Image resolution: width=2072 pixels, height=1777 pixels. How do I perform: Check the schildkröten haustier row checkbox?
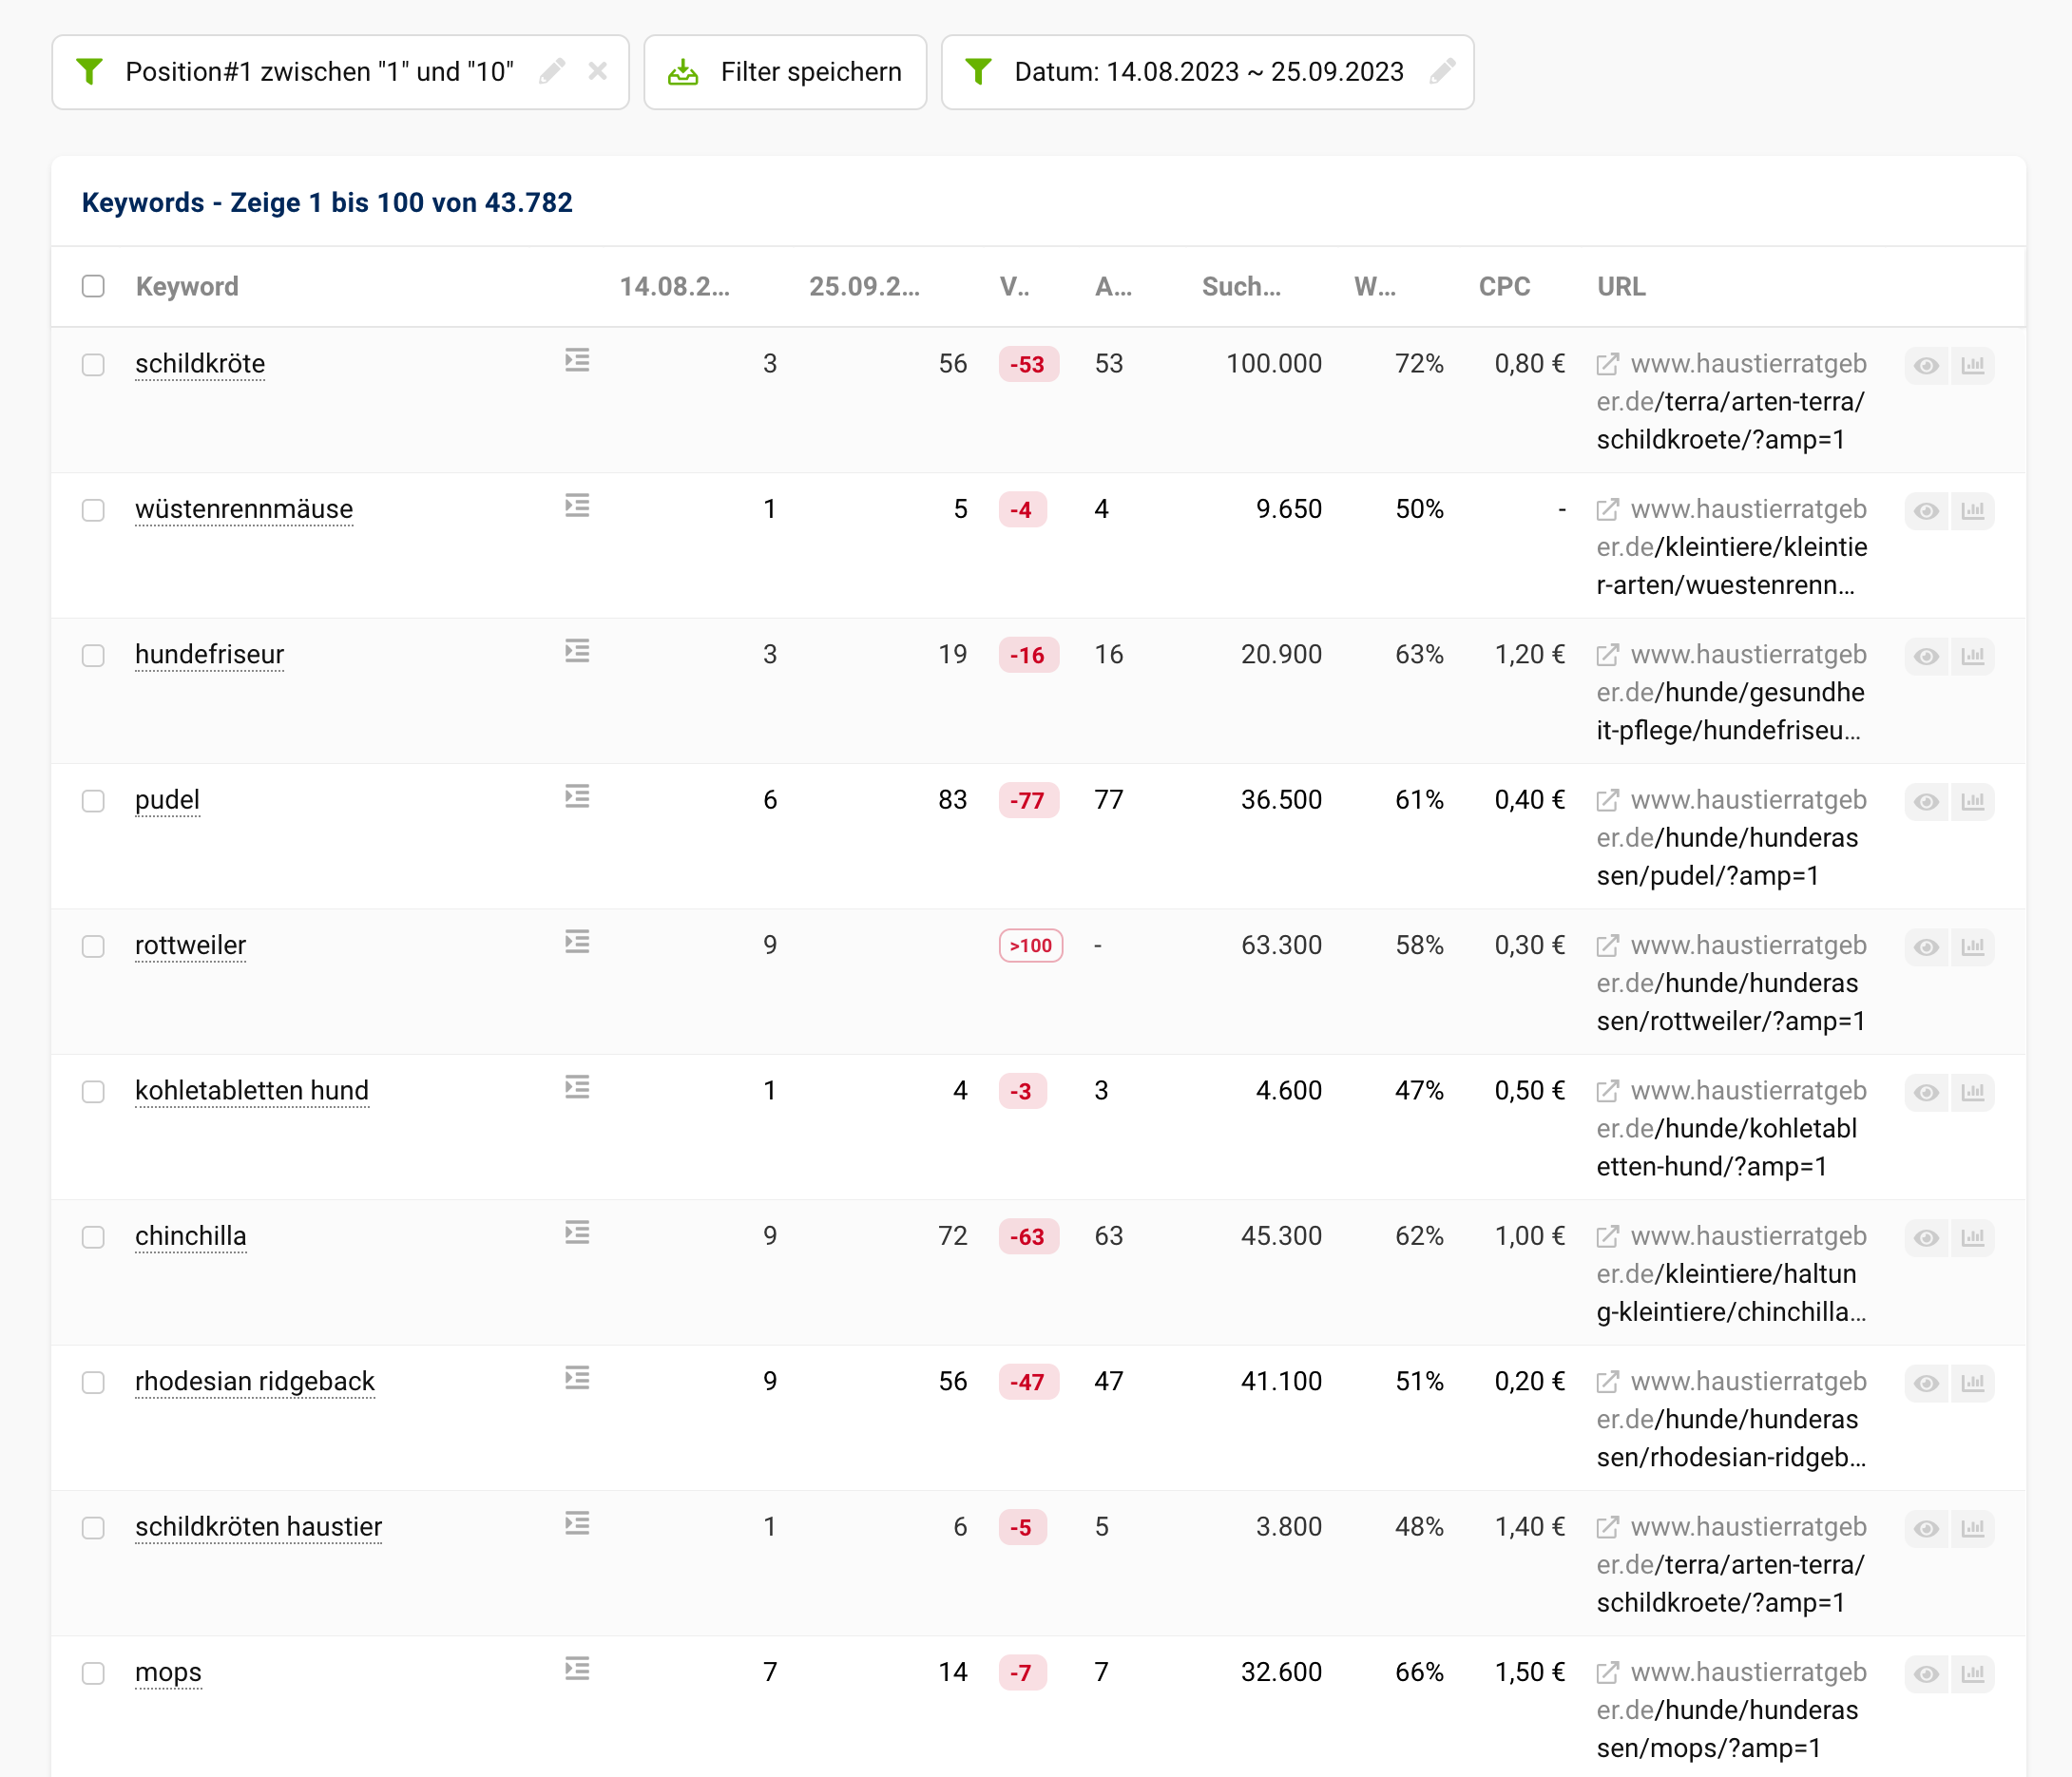tap(93, 1528)
